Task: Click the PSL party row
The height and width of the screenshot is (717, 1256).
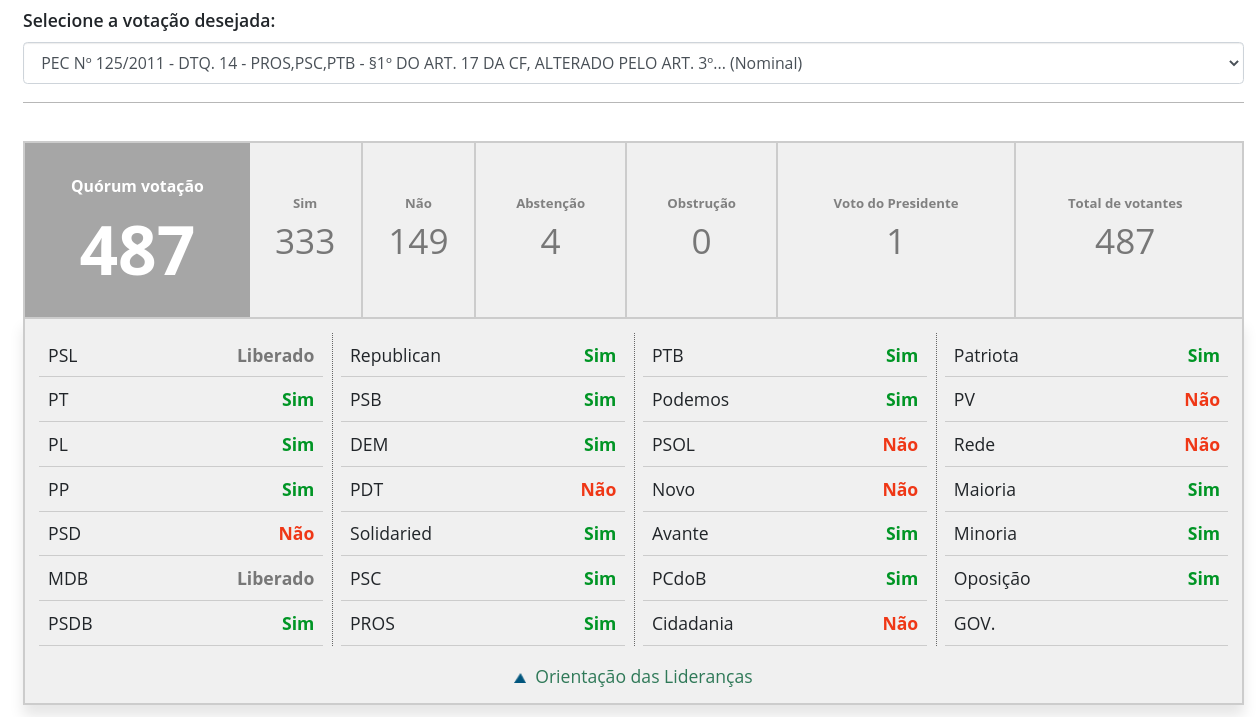Action: pos(180,356)
